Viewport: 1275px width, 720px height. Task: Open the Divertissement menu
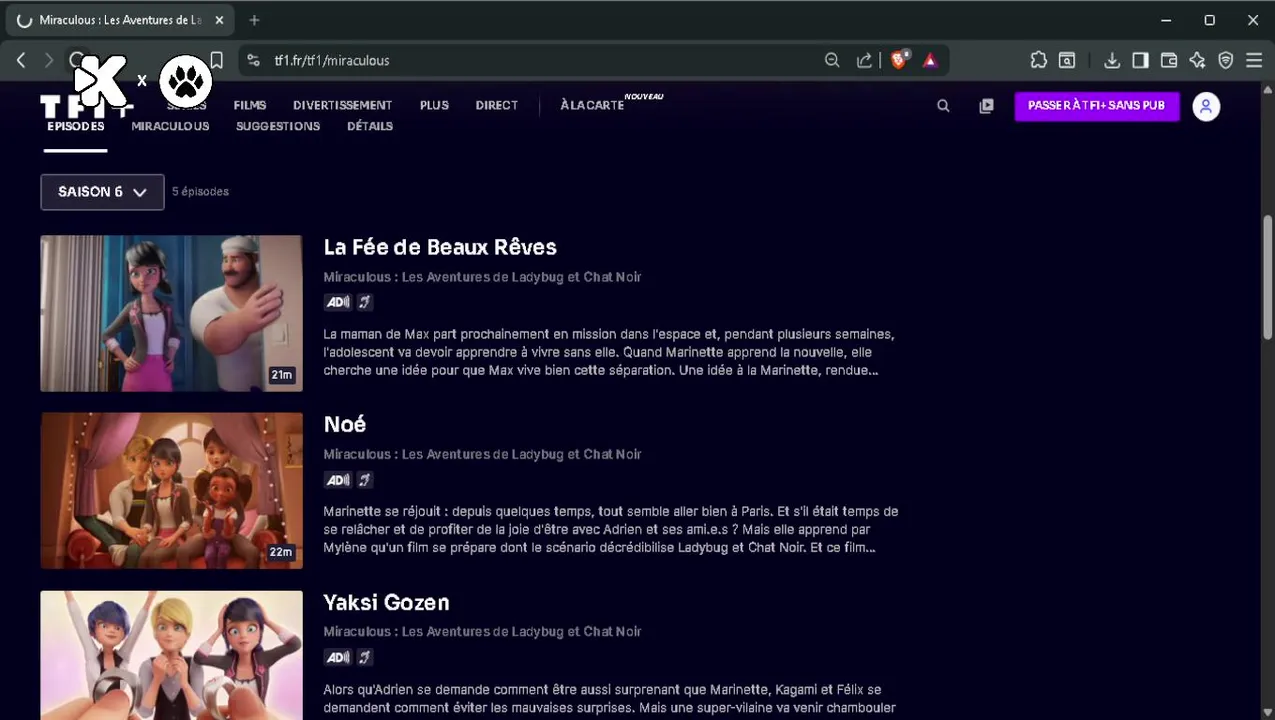tap(342, 105)
